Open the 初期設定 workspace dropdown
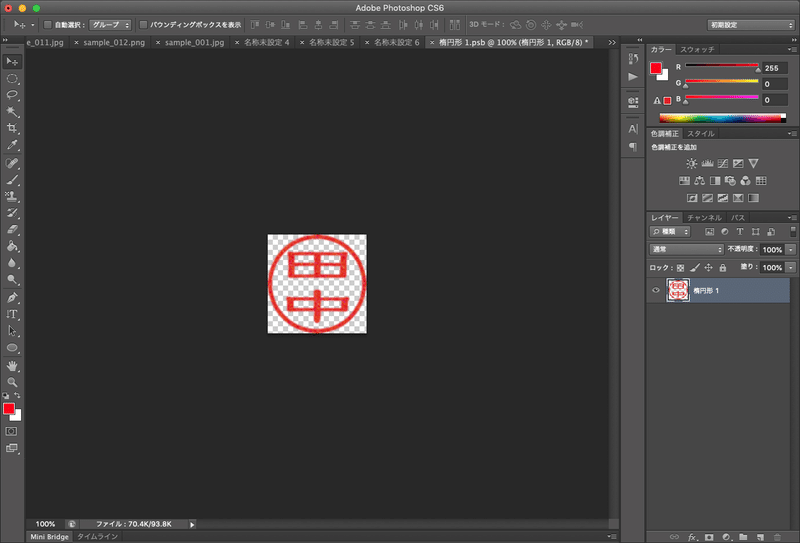This screenshot has height=543, width=800. coord(751,24)
